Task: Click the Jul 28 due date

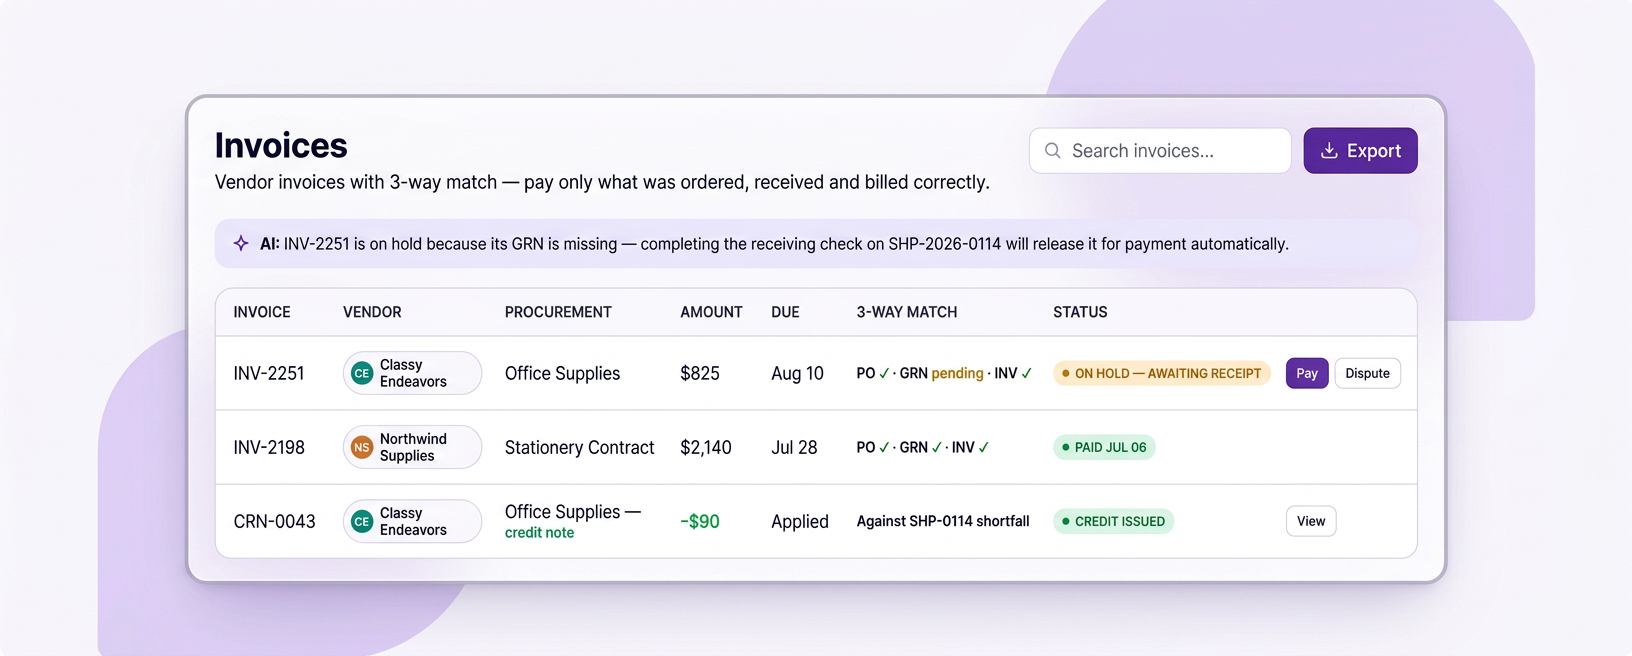Action: coord(794,447)
